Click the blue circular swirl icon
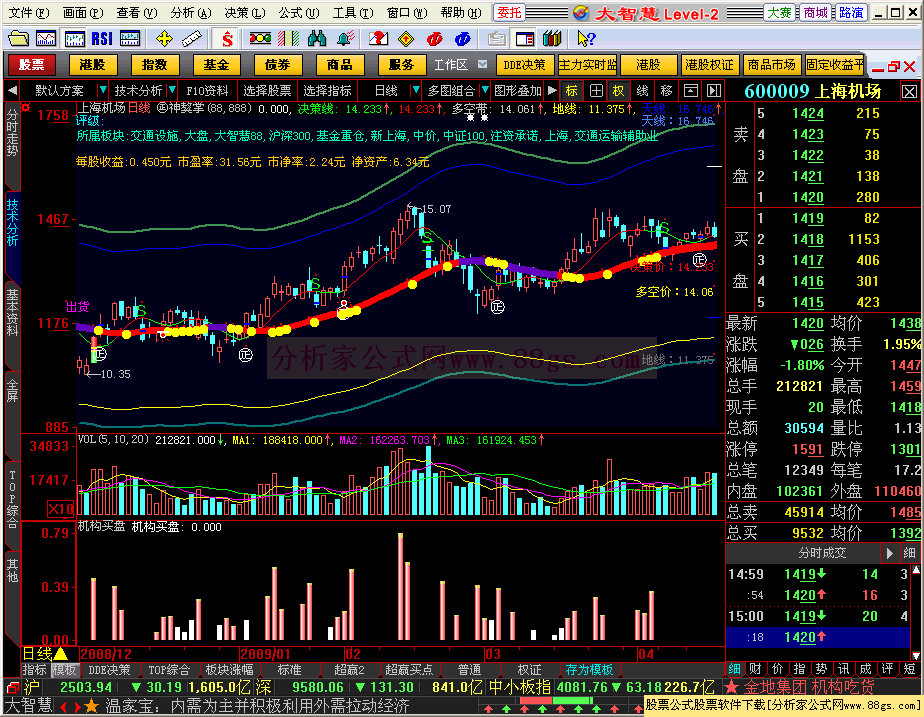Screen dimensions: 924x717 pyautogui.click(x=463, y=39)
